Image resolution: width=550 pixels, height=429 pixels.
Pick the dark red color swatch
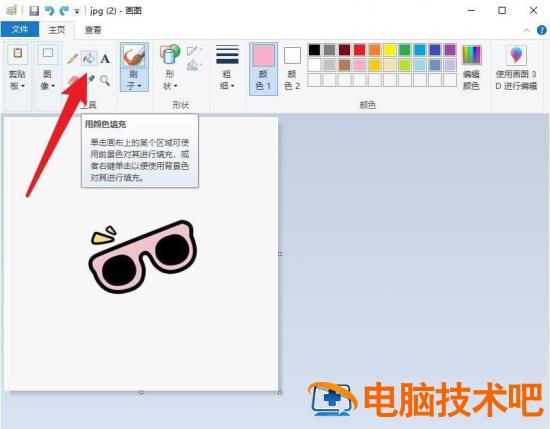click(344, 50)
